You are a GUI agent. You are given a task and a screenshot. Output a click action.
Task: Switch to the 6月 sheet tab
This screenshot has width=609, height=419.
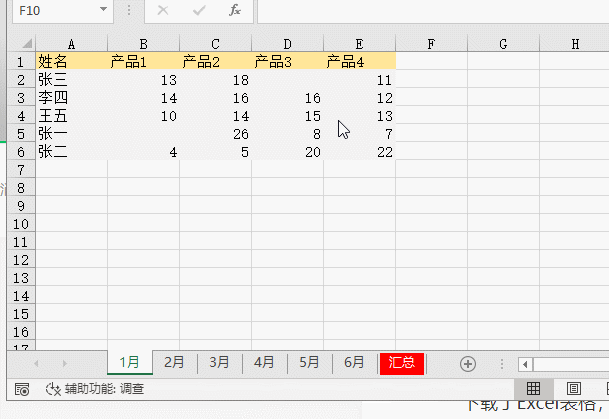click(x=354, y=363)
